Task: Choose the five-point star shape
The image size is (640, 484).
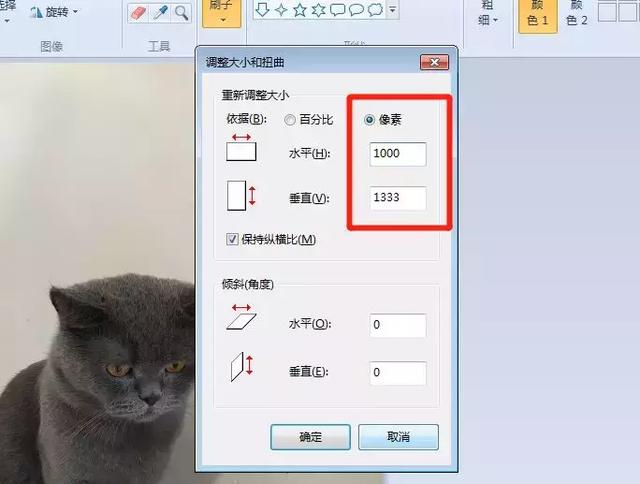Action: (300, 9)
